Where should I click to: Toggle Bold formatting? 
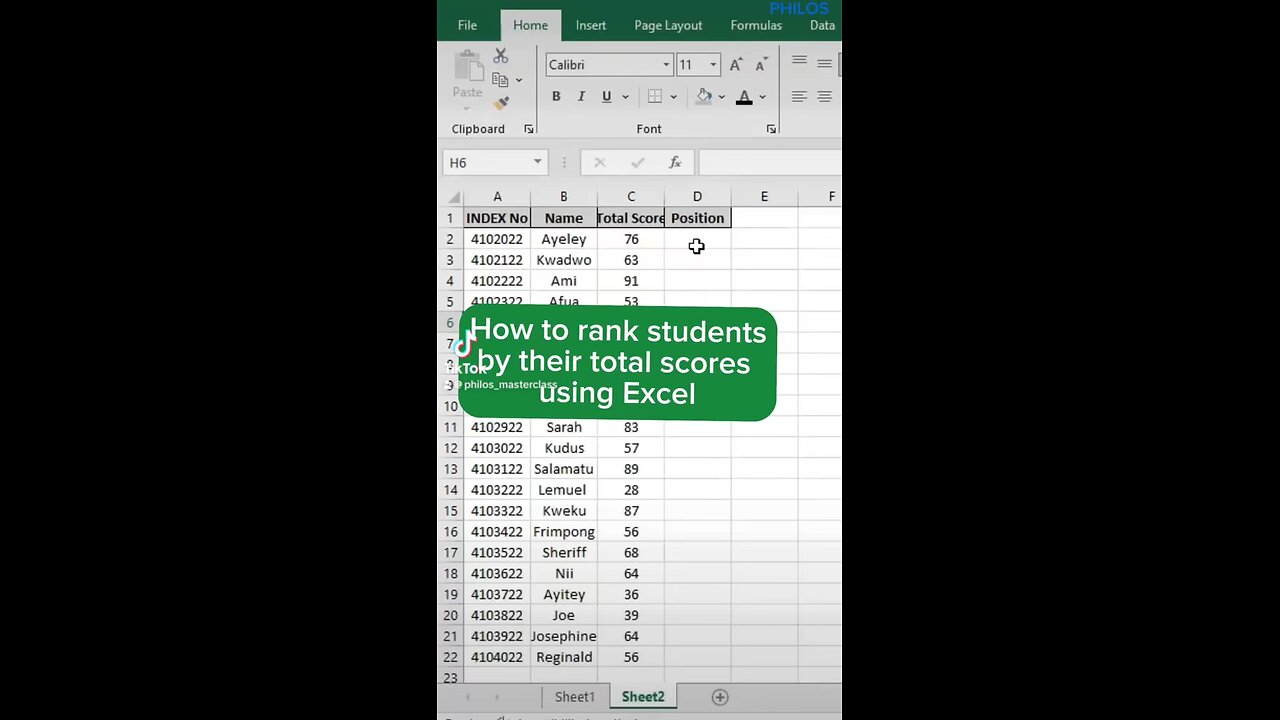pos(556,97)
